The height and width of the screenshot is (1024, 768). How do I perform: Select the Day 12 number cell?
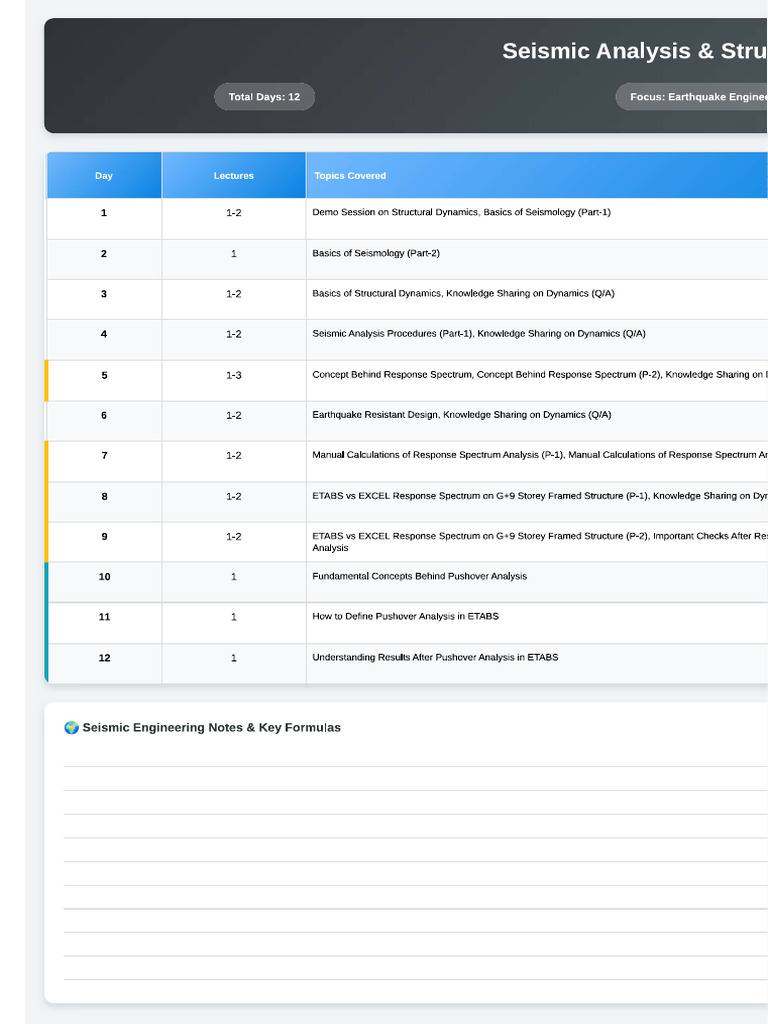pos(104,664)
